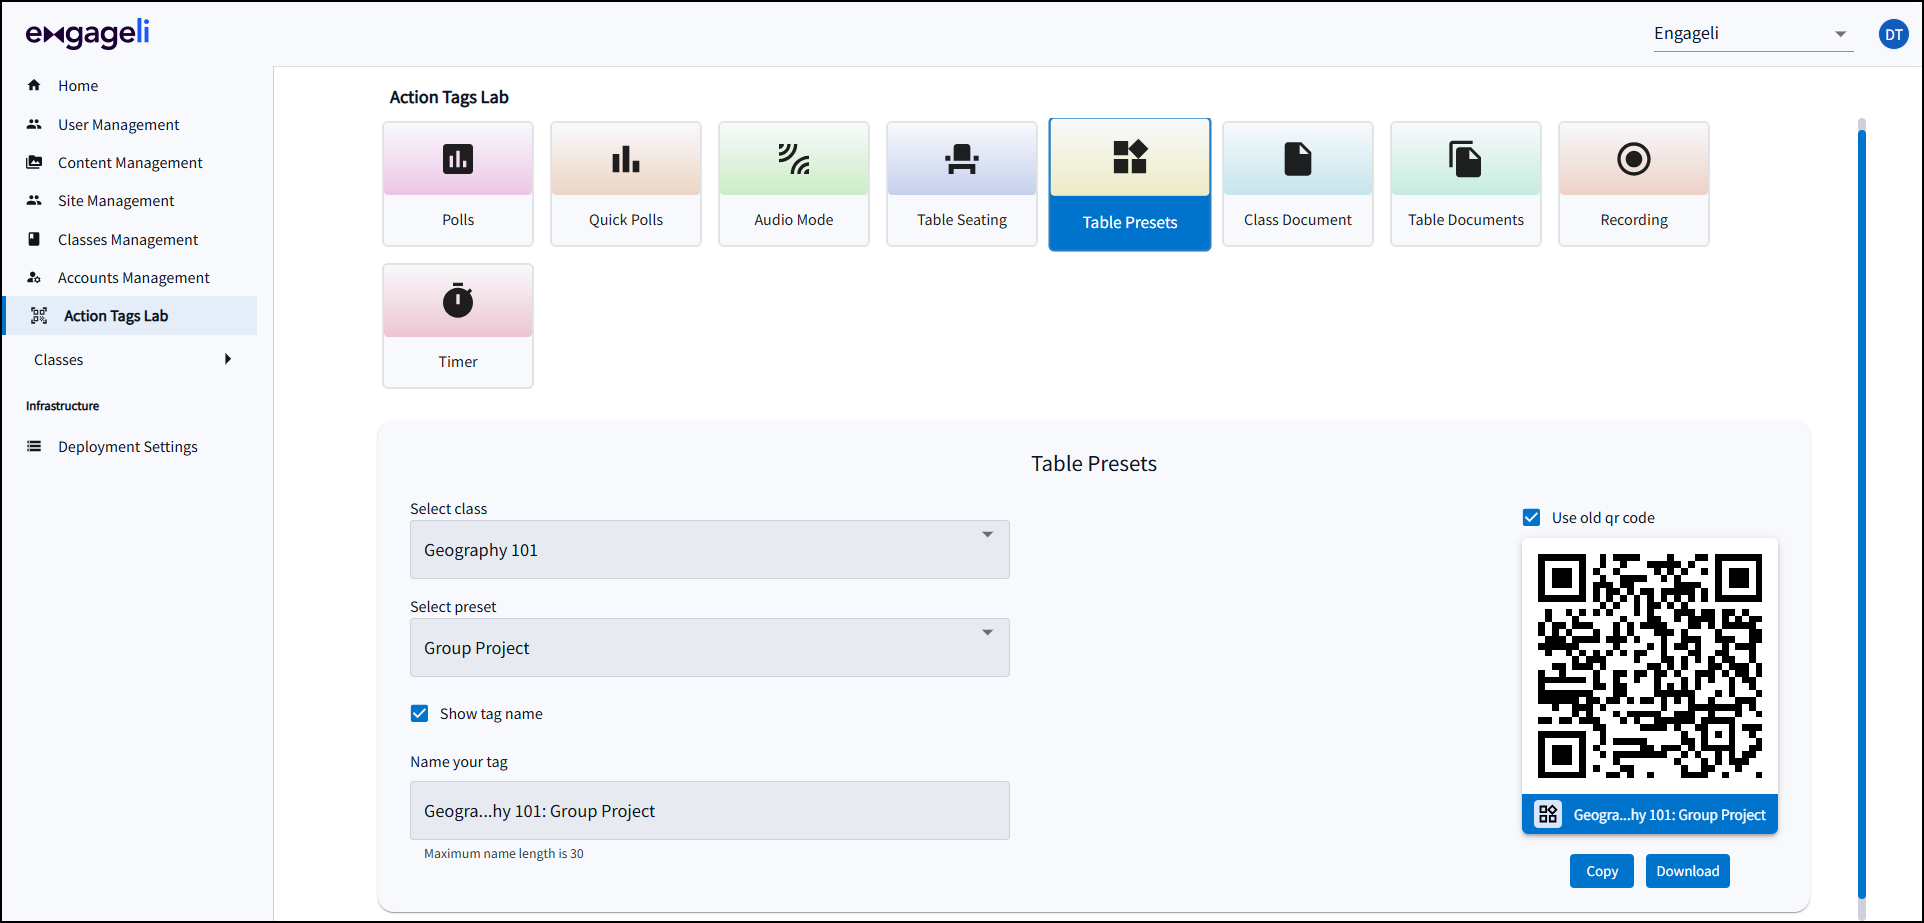Select the Audio Mode label
Screen dimensions: 1924x923
[794, 220]
